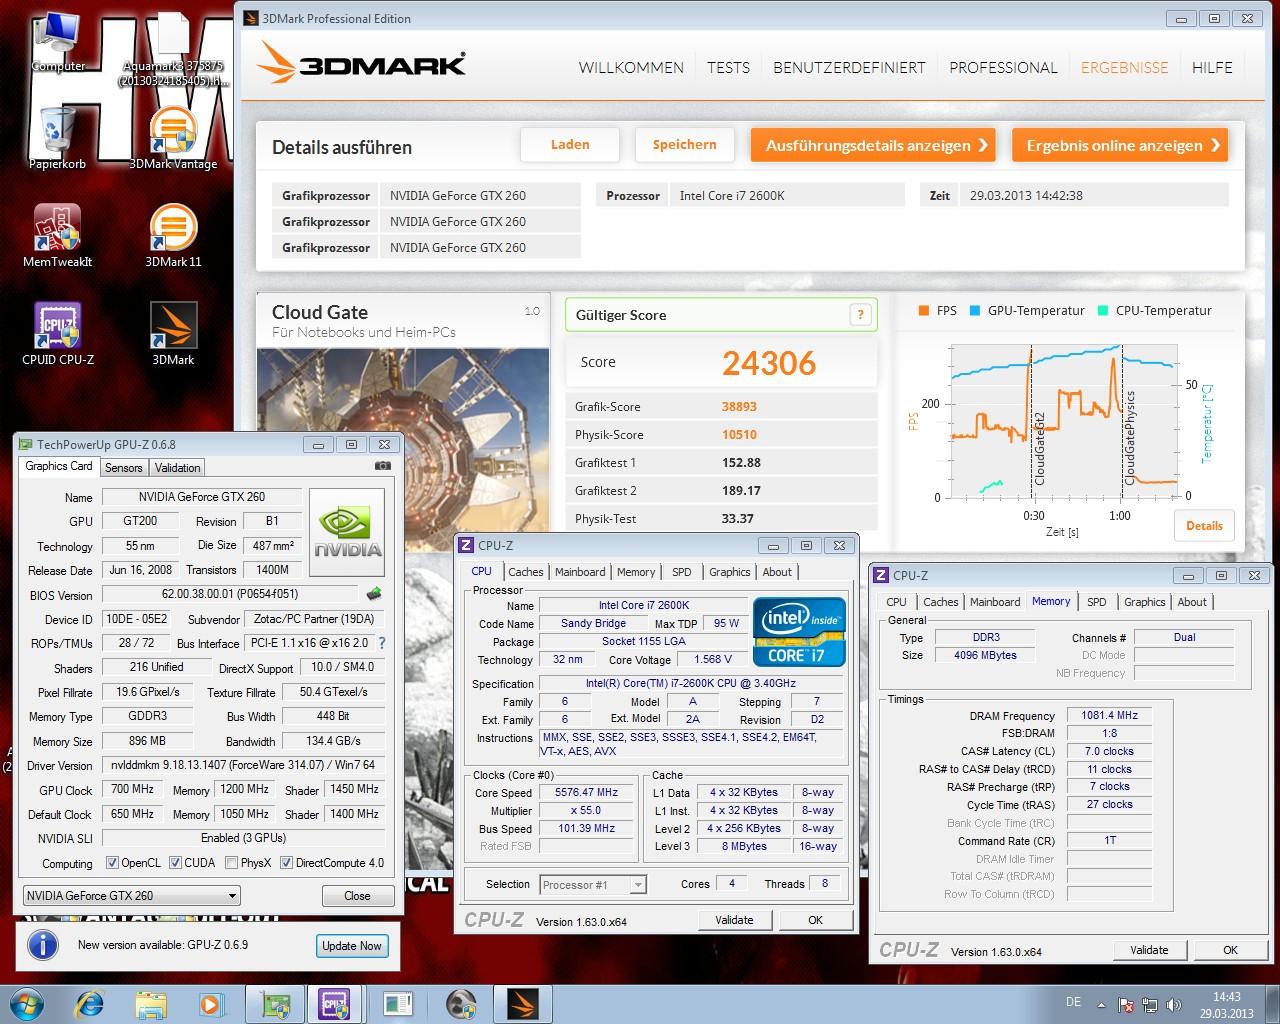Viewport: 1280px width, 1024px height.
Task: Open the ERGEBNISSE menu in 3DMark
Action: point(1125,67)
